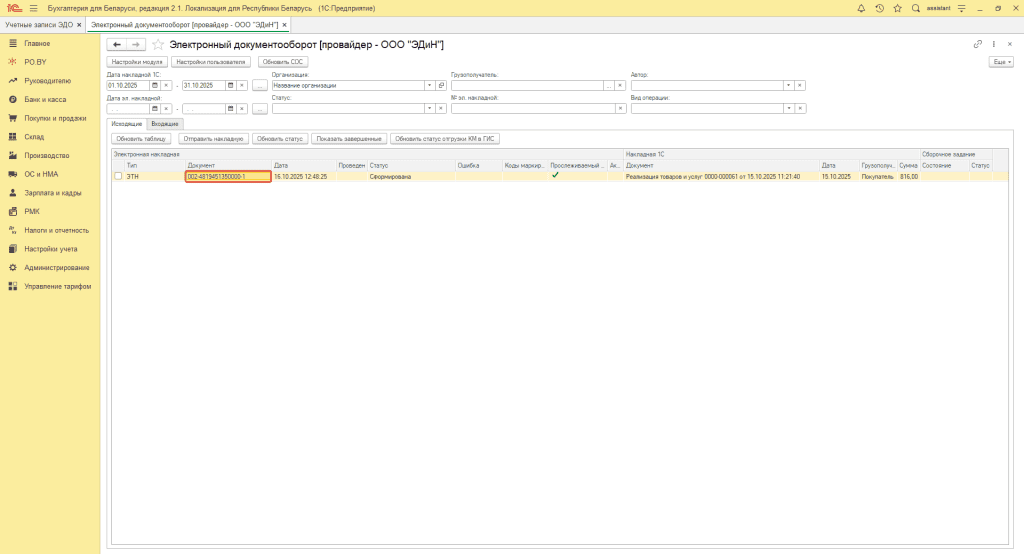Open Банк и касса section
This screenshot has height=554, width=1024.
pos(46,100)
